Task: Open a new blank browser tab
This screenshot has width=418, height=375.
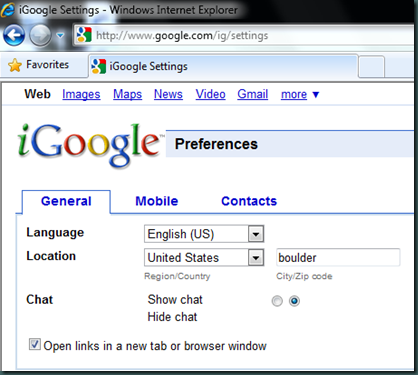Action: [x=372, y=67]
